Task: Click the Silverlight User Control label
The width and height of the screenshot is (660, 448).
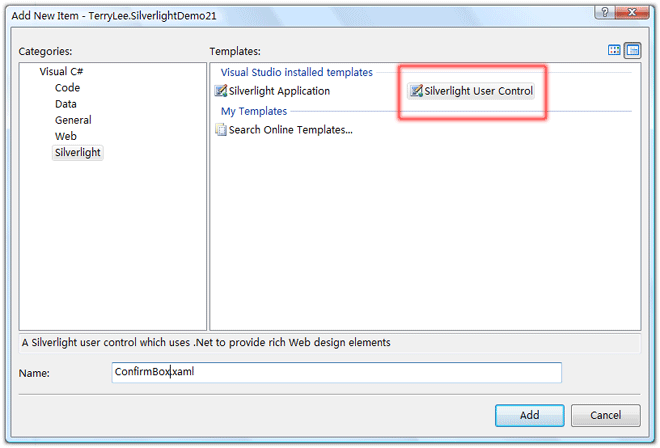Action: tap(478, 91)
